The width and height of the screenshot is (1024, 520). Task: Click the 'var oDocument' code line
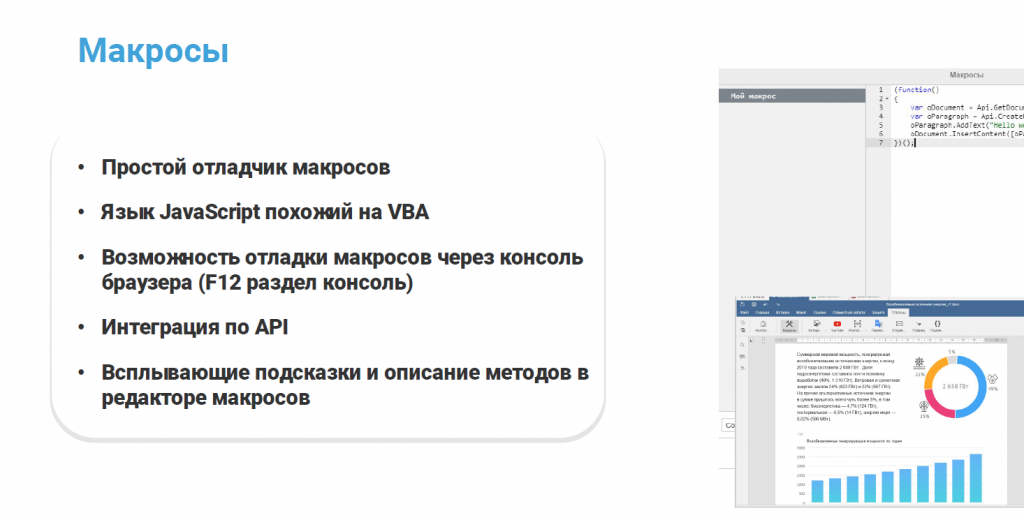(967, 107)
